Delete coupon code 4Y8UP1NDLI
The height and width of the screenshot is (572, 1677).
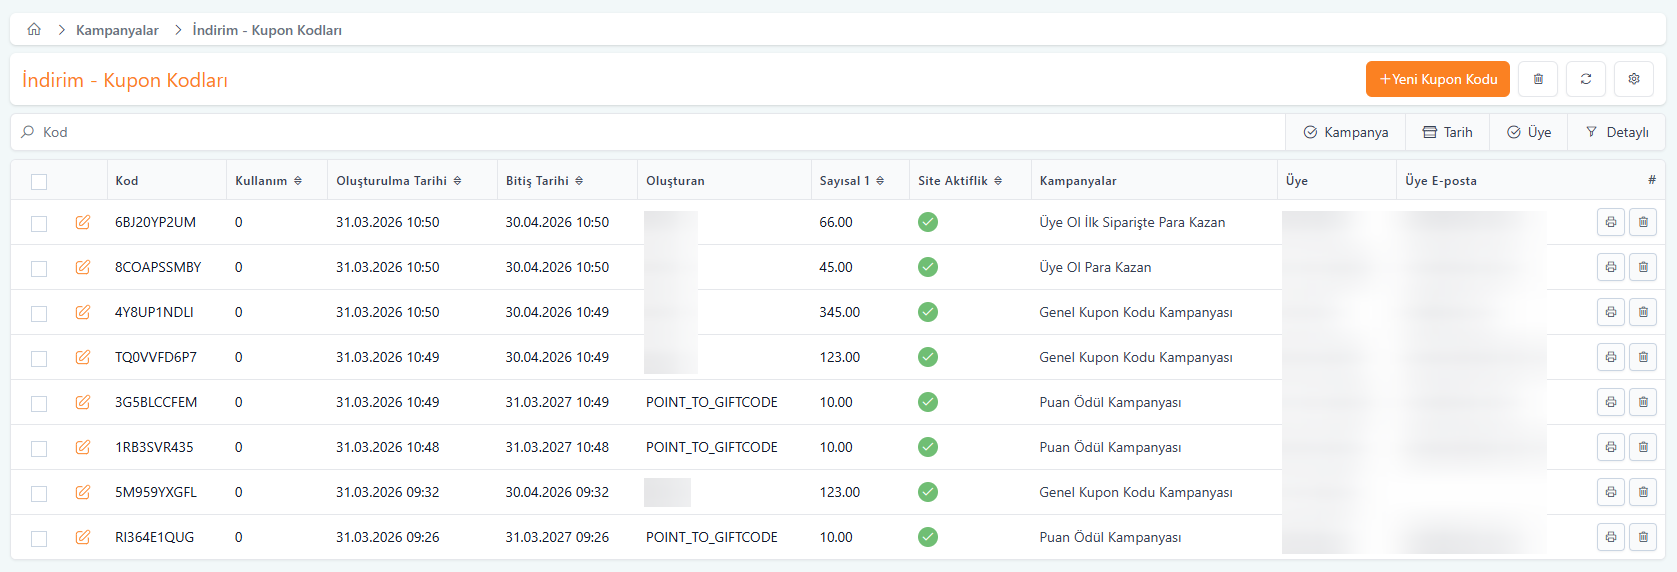click(x=1643, y=312)
